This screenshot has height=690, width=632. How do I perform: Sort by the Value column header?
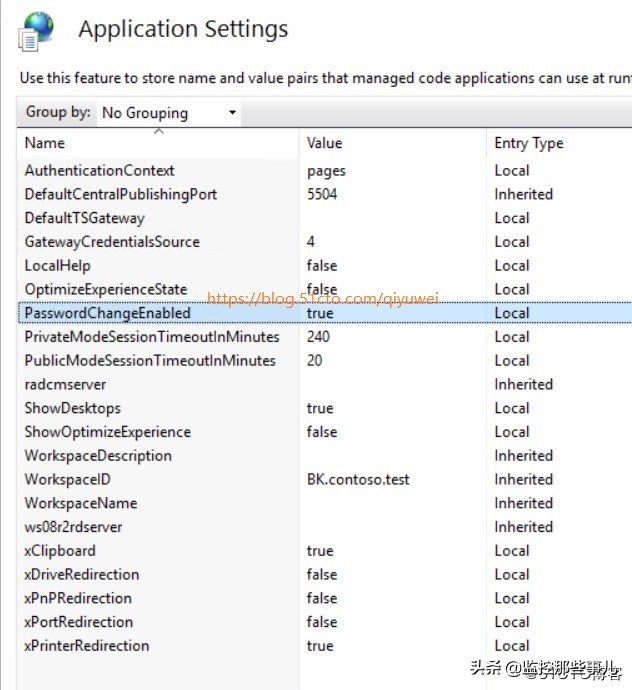pyautogui.click(x=393, y=143)
